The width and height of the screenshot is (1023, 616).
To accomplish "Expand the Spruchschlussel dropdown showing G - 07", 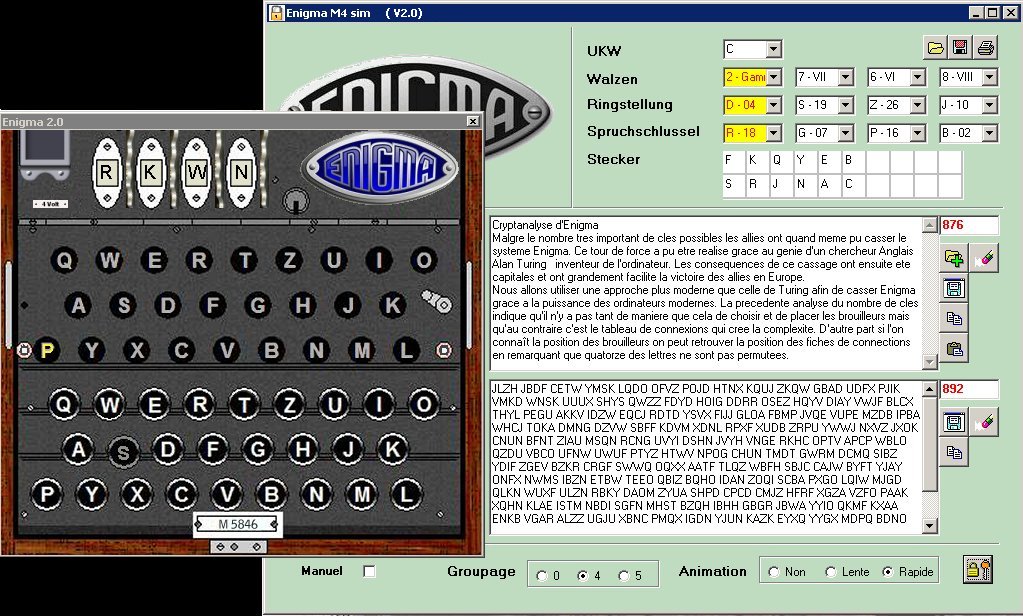I will coord(846,133).
